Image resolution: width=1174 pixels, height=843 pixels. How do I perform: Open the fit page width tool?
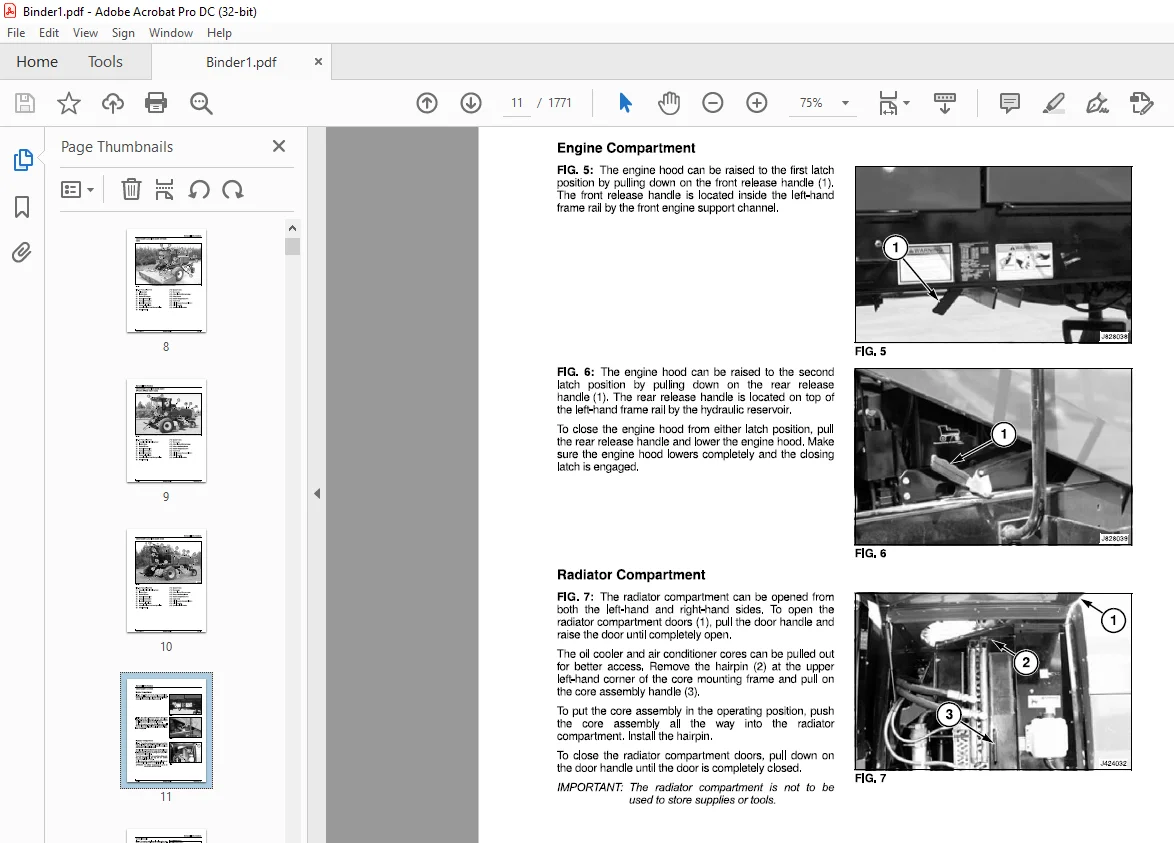pyautogui.click(x=888, y=103)
